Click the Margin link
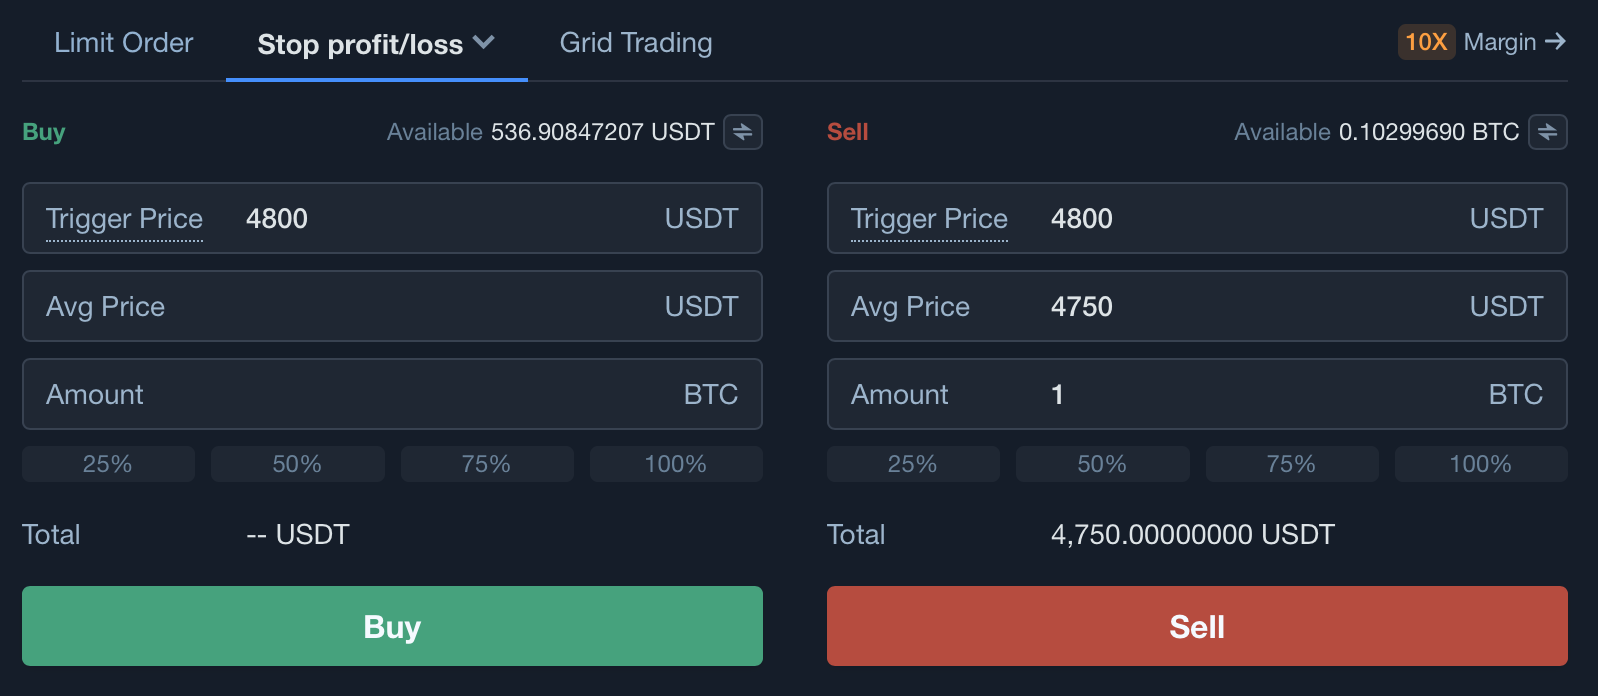1598x696 pixels. pyautogui.click(x=1499, y=42)
